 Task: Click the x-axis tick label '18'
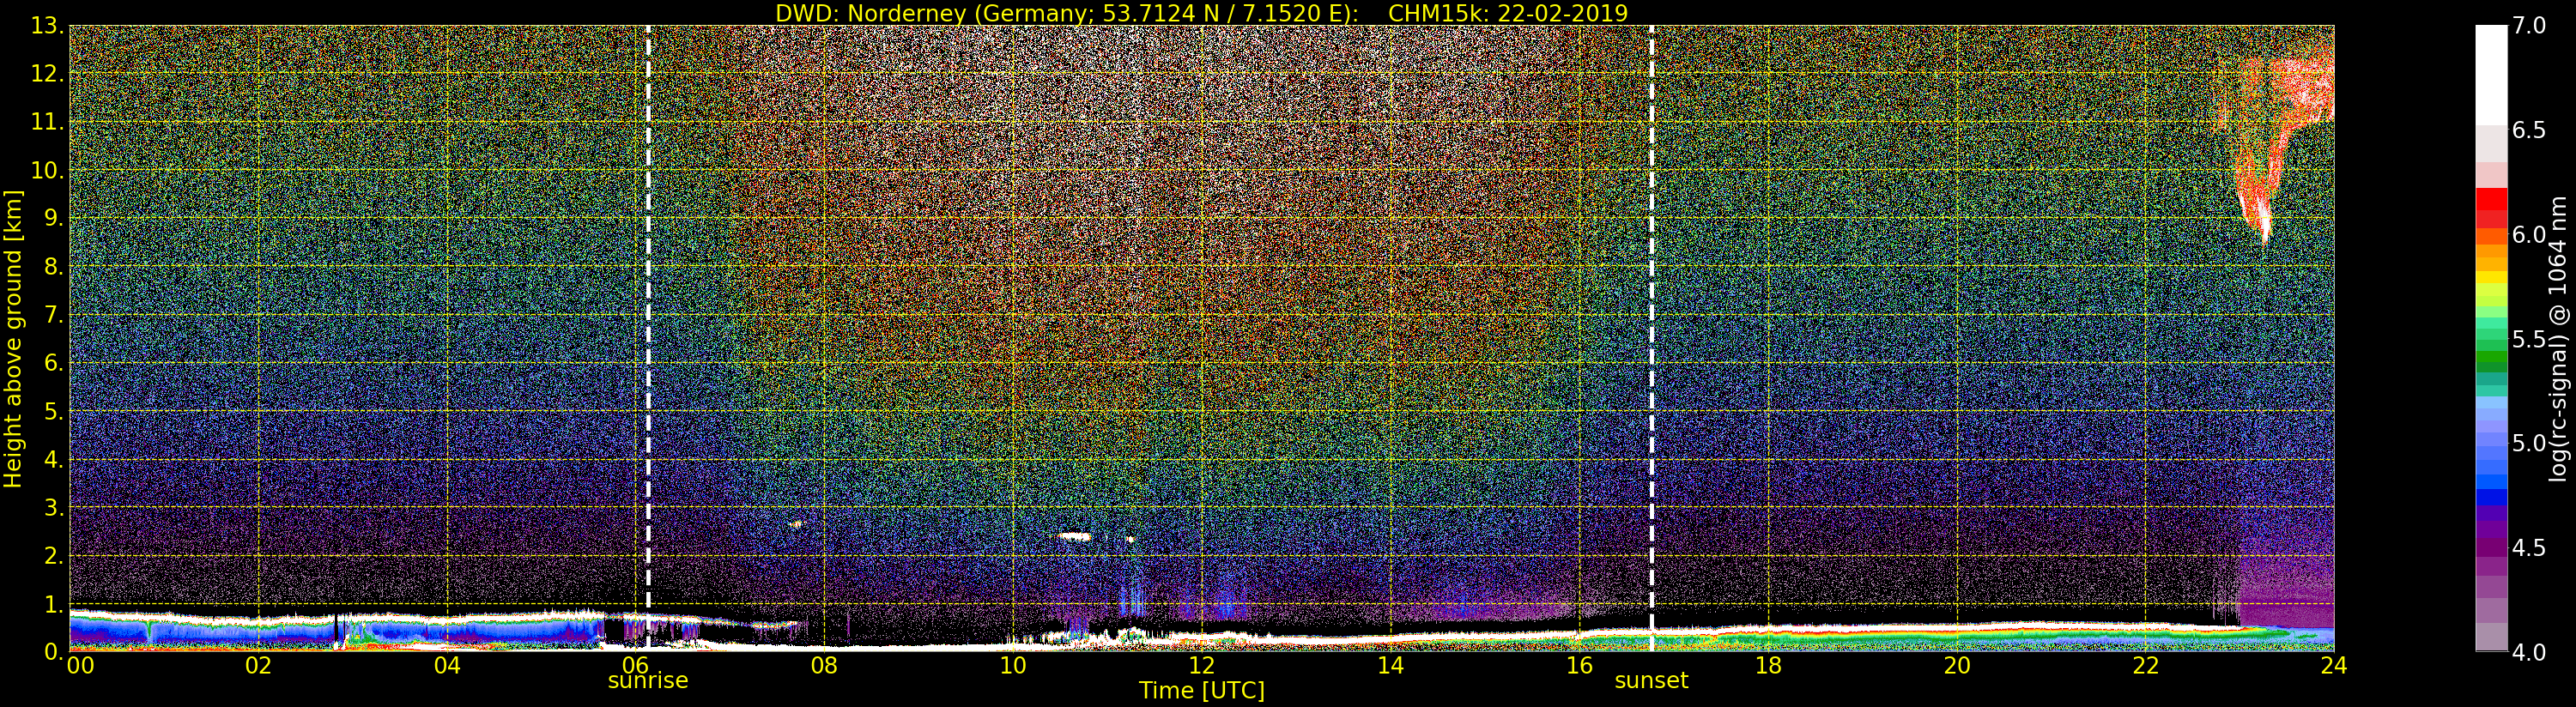1768,665
